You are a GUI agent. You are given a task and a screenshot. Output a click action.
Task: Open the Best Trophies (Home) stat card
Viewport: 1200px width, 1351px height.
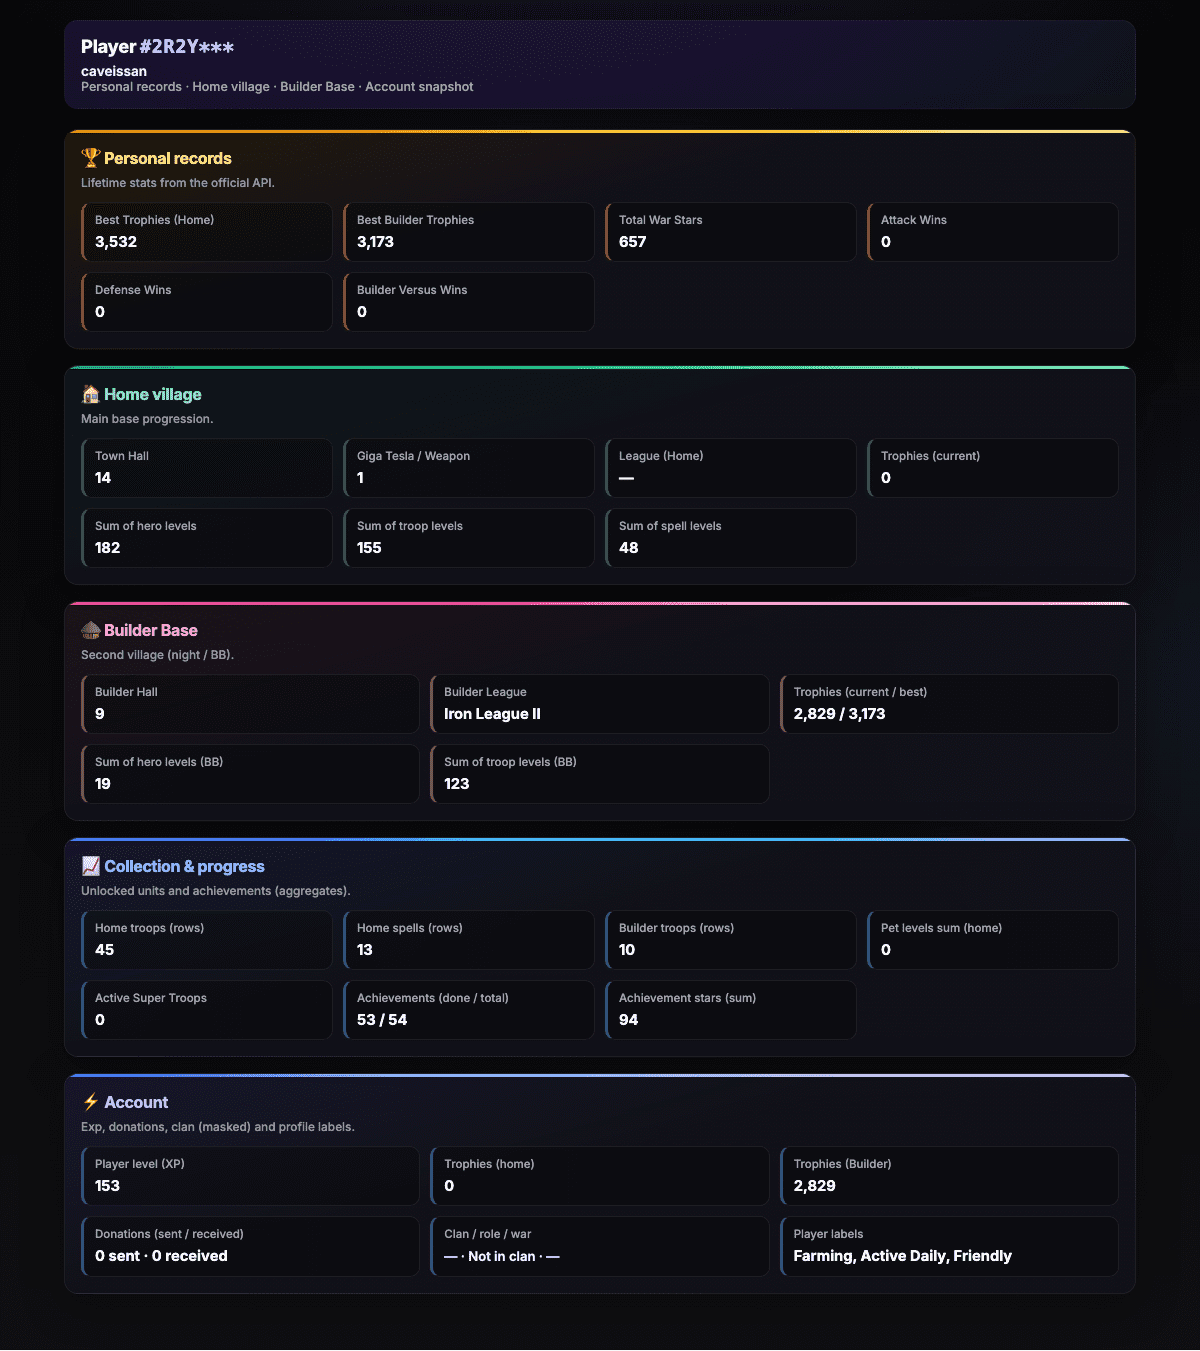tap(207, 232)
